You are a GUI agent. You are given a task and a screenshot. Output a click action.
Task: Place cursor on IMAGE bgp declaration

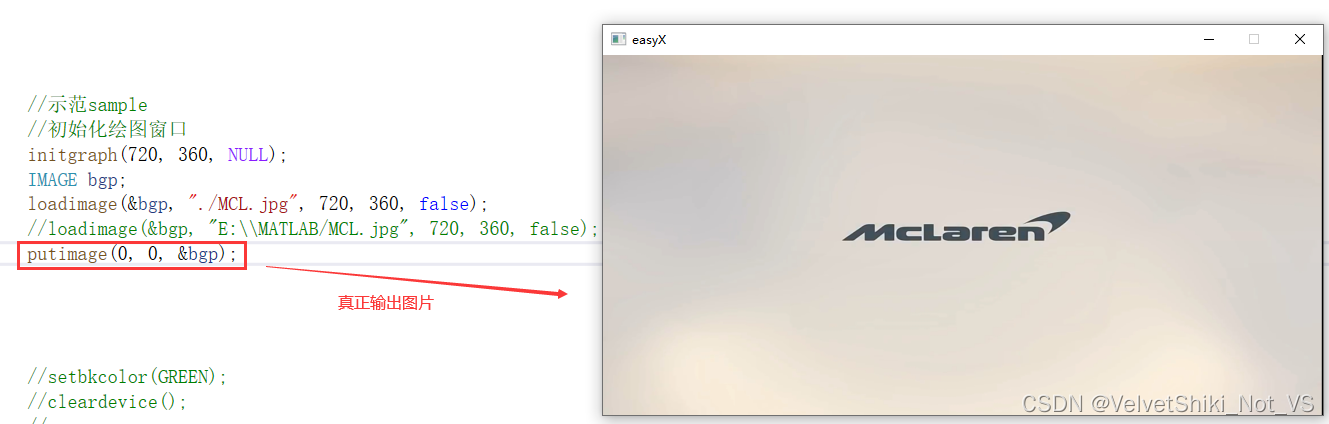(77, 180)
